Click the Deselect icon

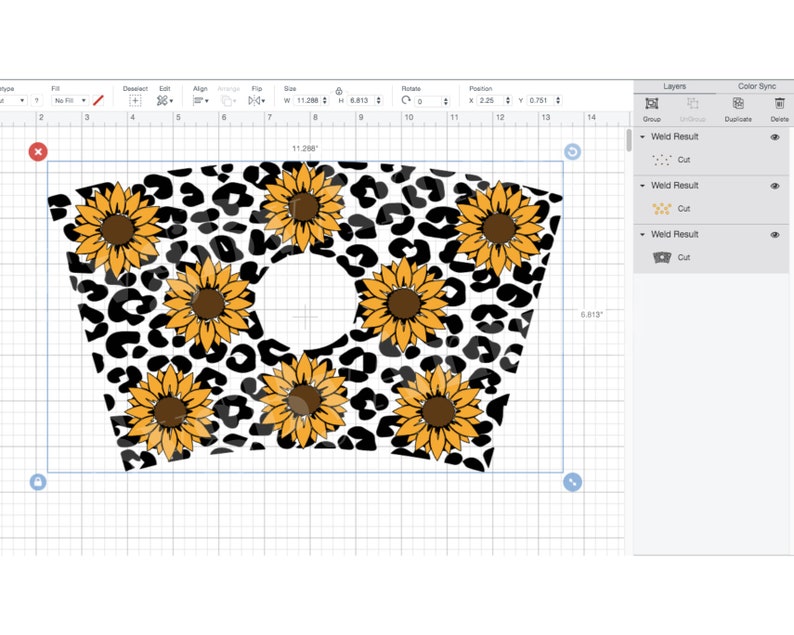click(x=135, y=101)
